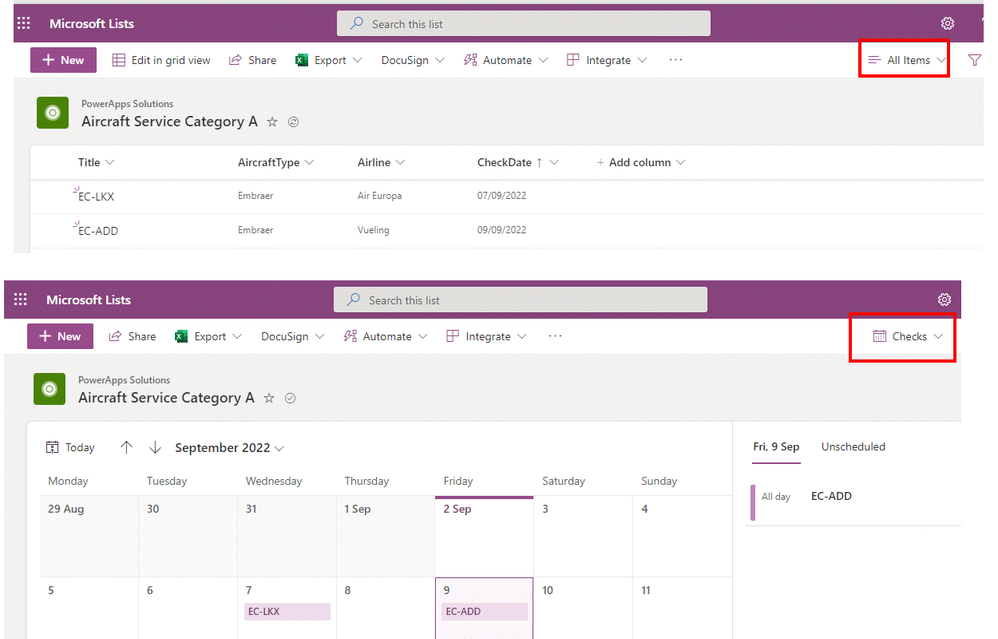The height and width of the screenshot is (639, 998).
Task: Open Integrate dropdown in top toolbar
Action: 607,60
